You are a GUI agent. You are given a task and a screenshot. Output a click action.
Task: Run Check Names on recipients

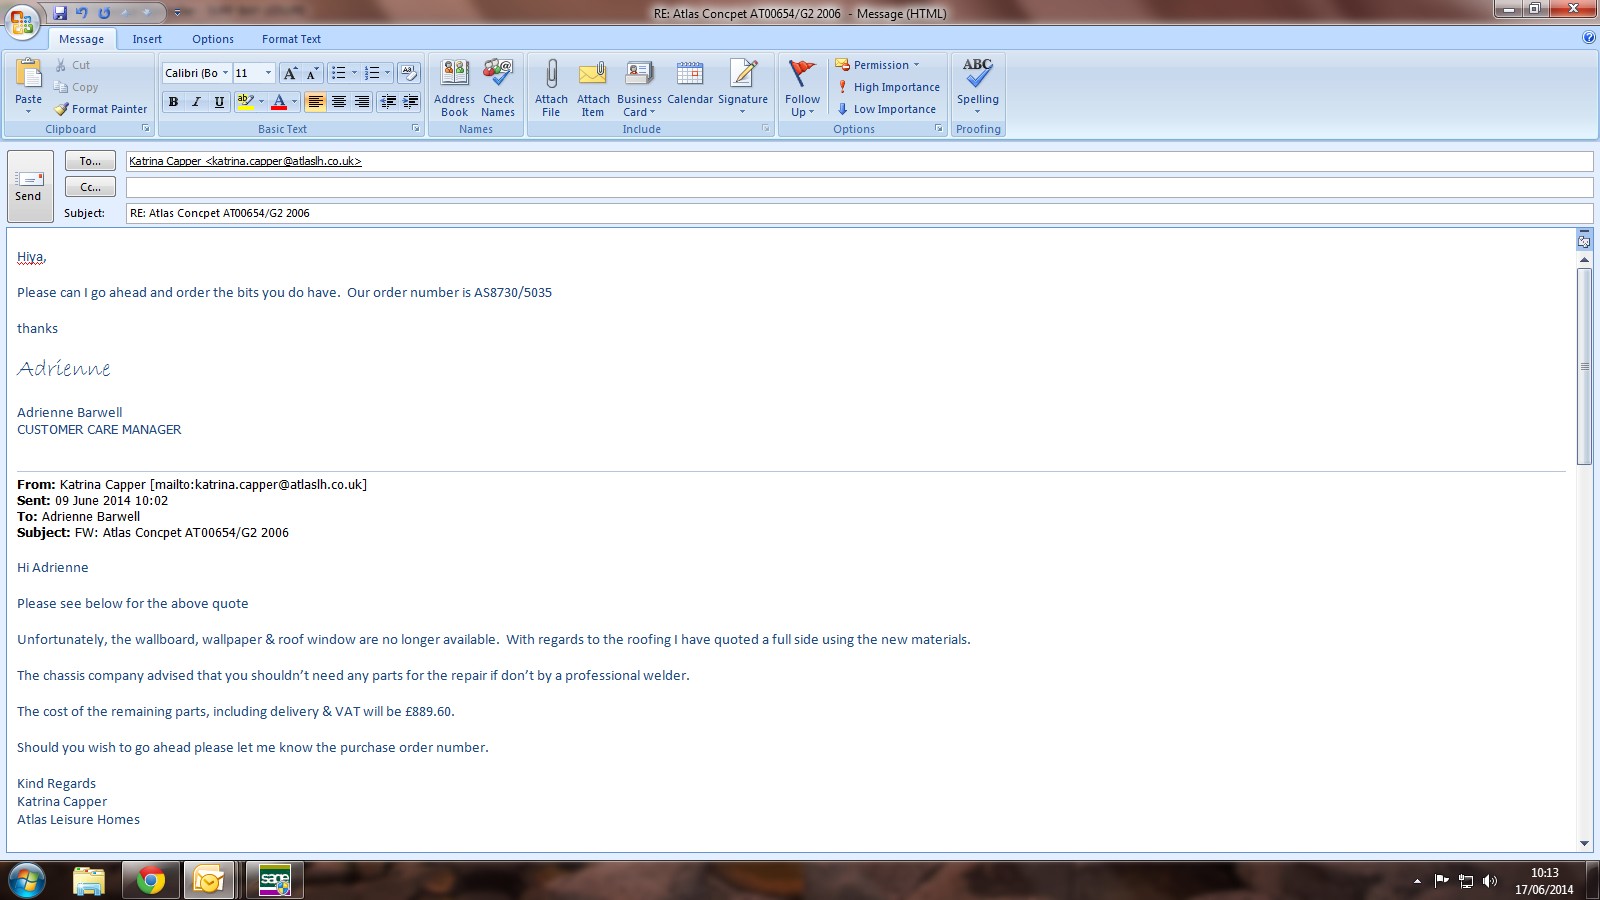[498, 88]
